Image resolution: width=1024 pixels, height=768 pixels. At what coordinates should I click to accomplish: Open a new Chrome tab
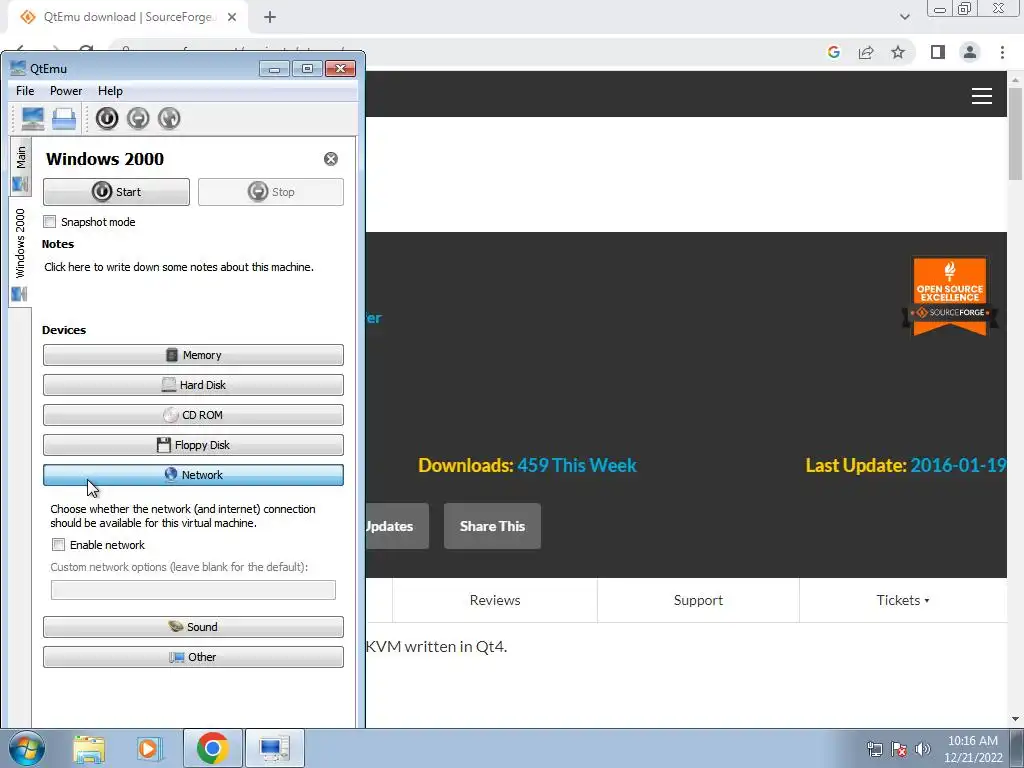click(x=270, y=18)
